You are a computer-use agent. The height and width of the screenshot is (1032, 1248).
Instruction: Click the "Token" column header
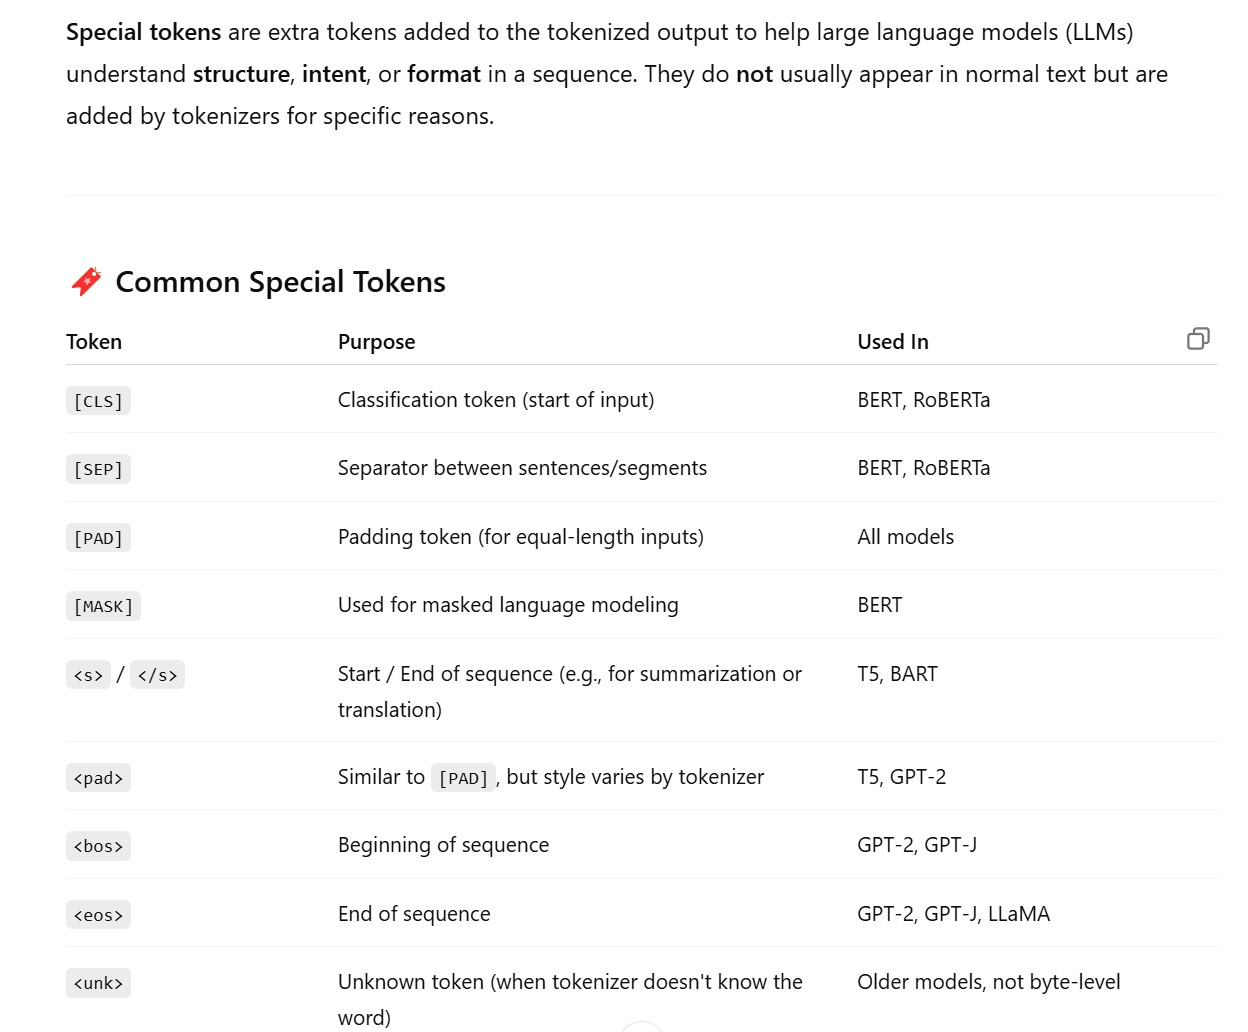94,342
